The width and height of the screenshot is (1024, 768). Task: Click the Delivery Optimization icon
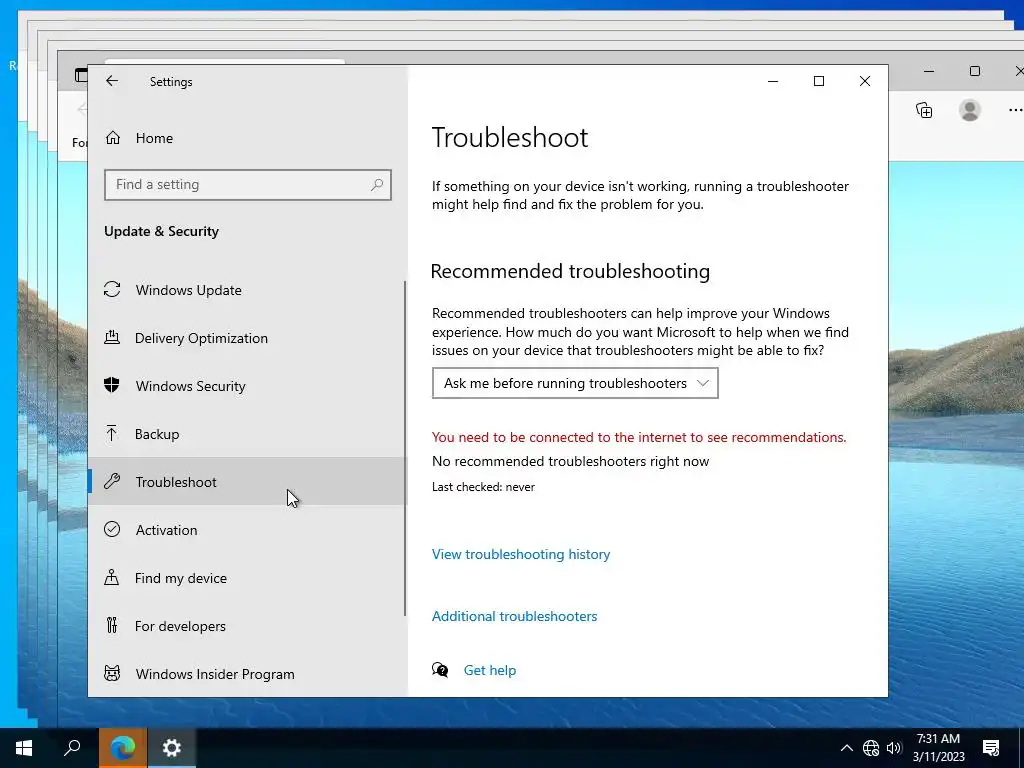click(x=112, y=338)
